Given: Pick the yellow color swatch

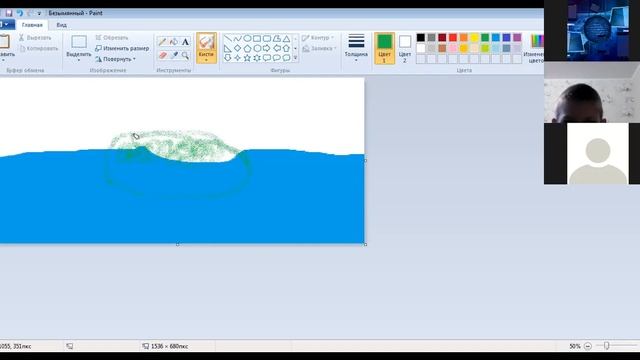Looking at the screenshot, I should (474, 38).
